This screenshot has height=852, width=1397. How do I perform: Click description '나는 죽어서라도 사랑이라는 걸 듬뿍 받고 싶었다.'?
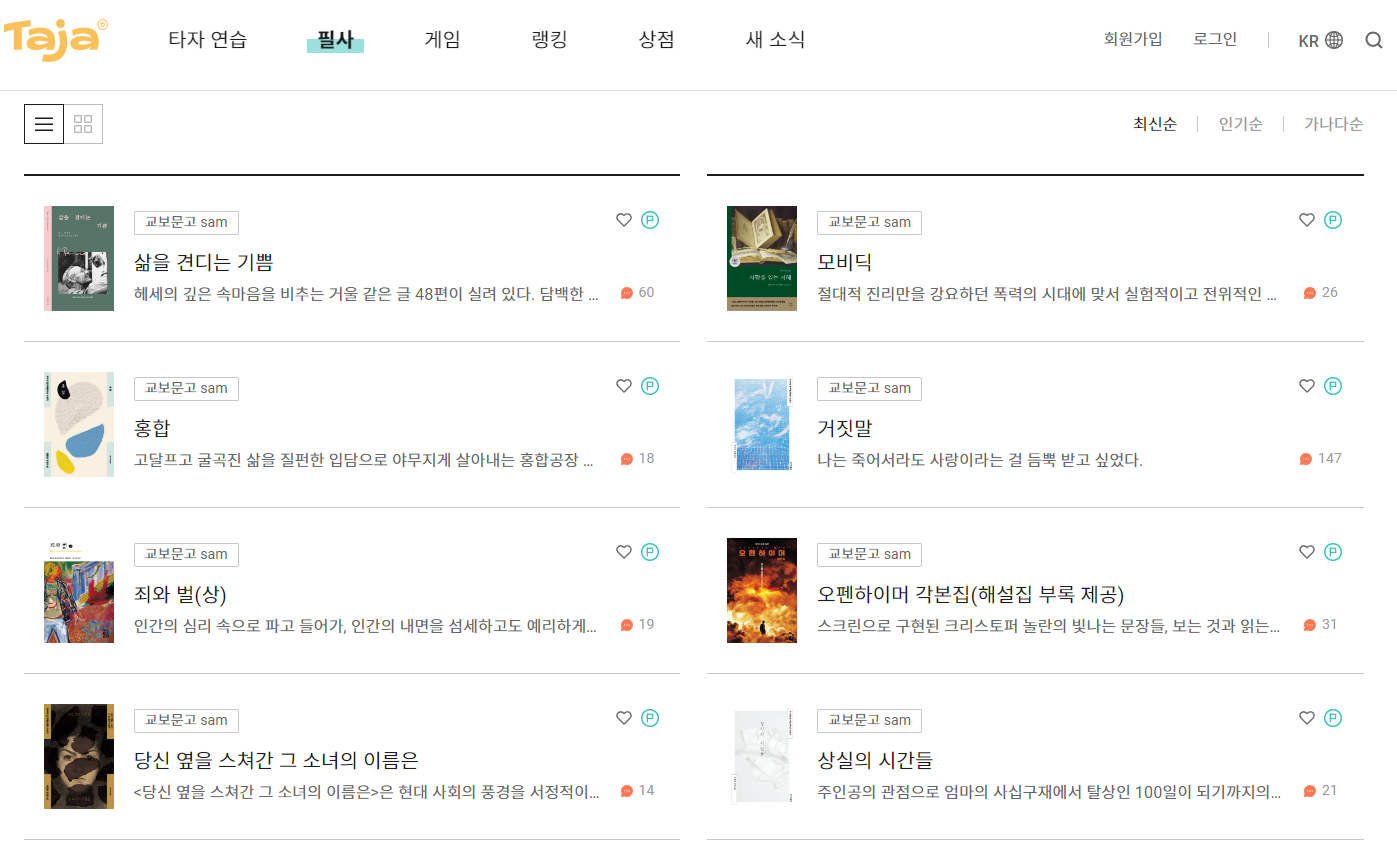[980, 460]
